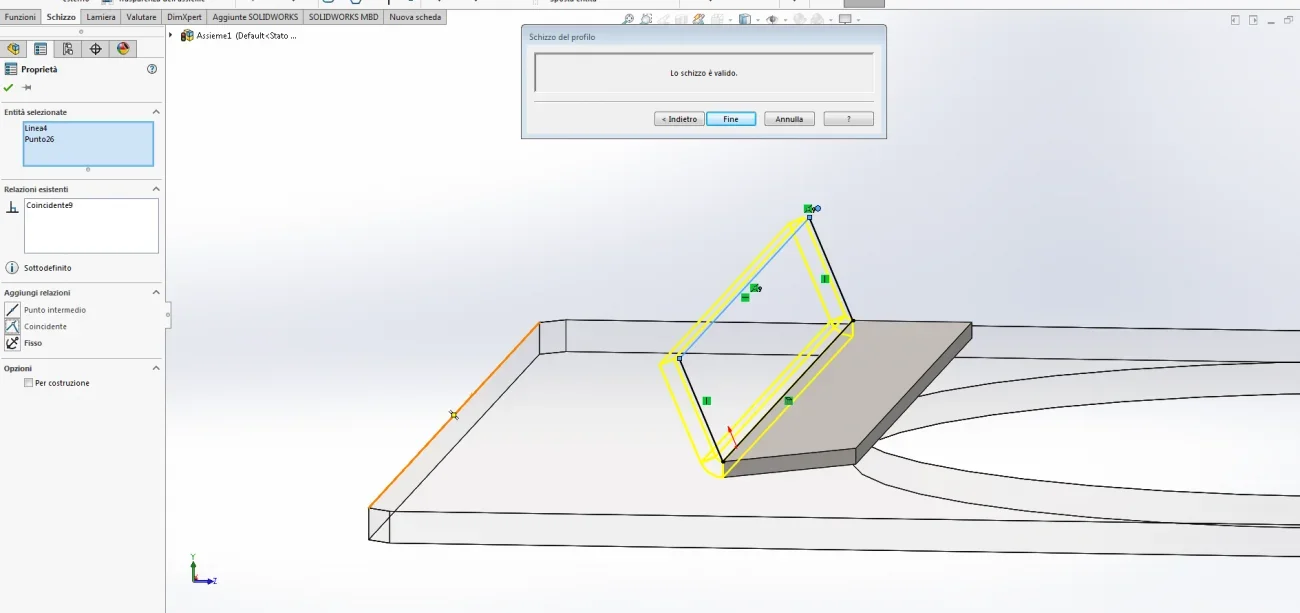Open the DisplayManager color ball tab
This screenshot has height=613, width=1300.
coord(123,48)
